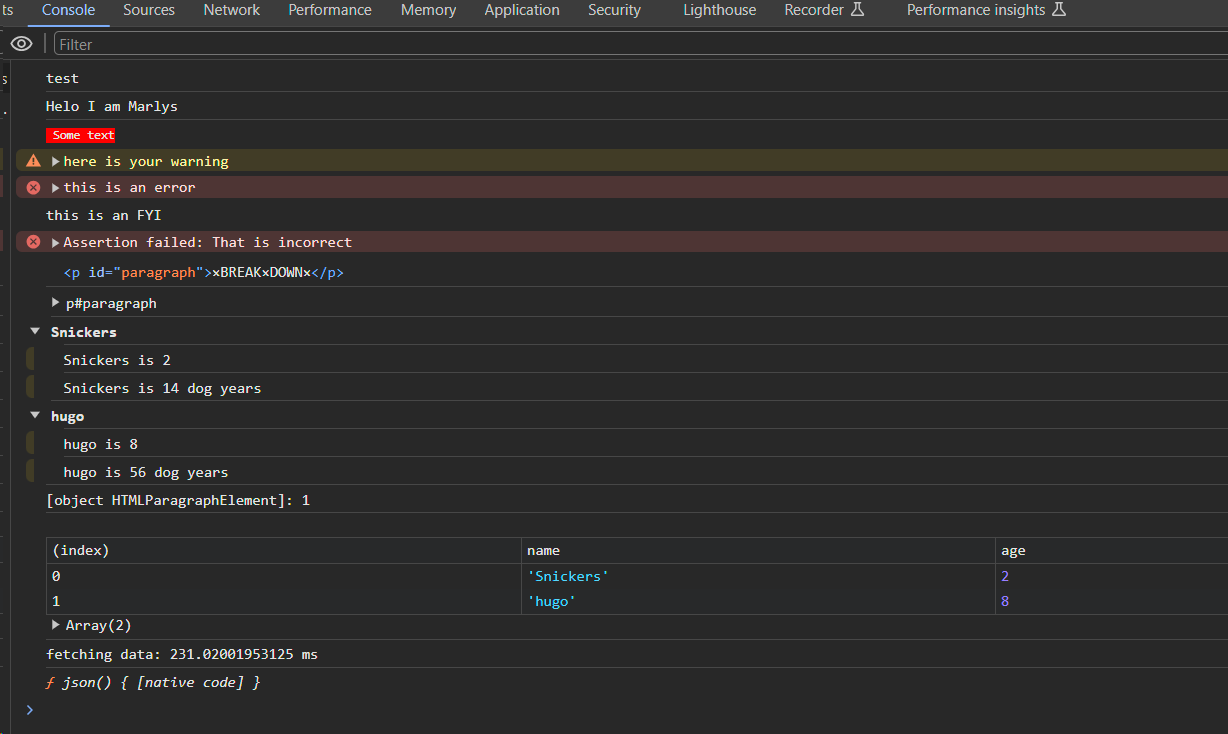Click the index 1 table cell
This screenshot has width=1228, height=734.
(x=284, y=601)
